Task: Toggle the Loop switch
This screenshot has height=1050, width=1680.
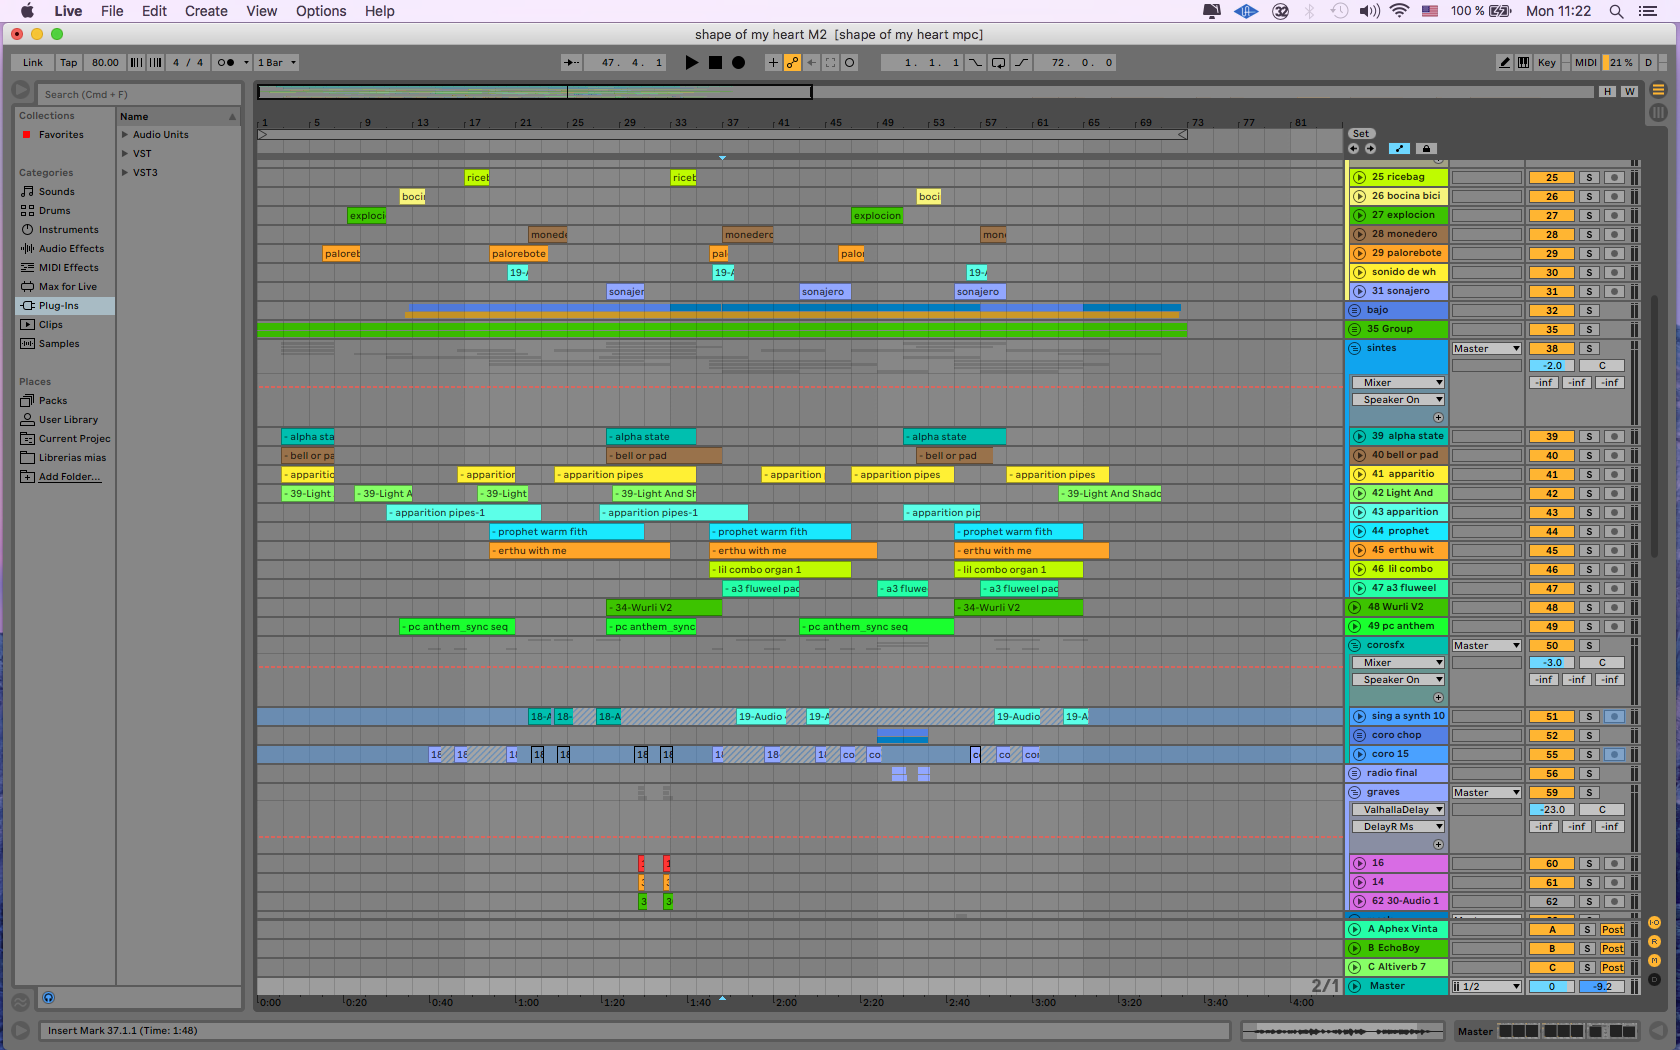Action: (998, 62)
